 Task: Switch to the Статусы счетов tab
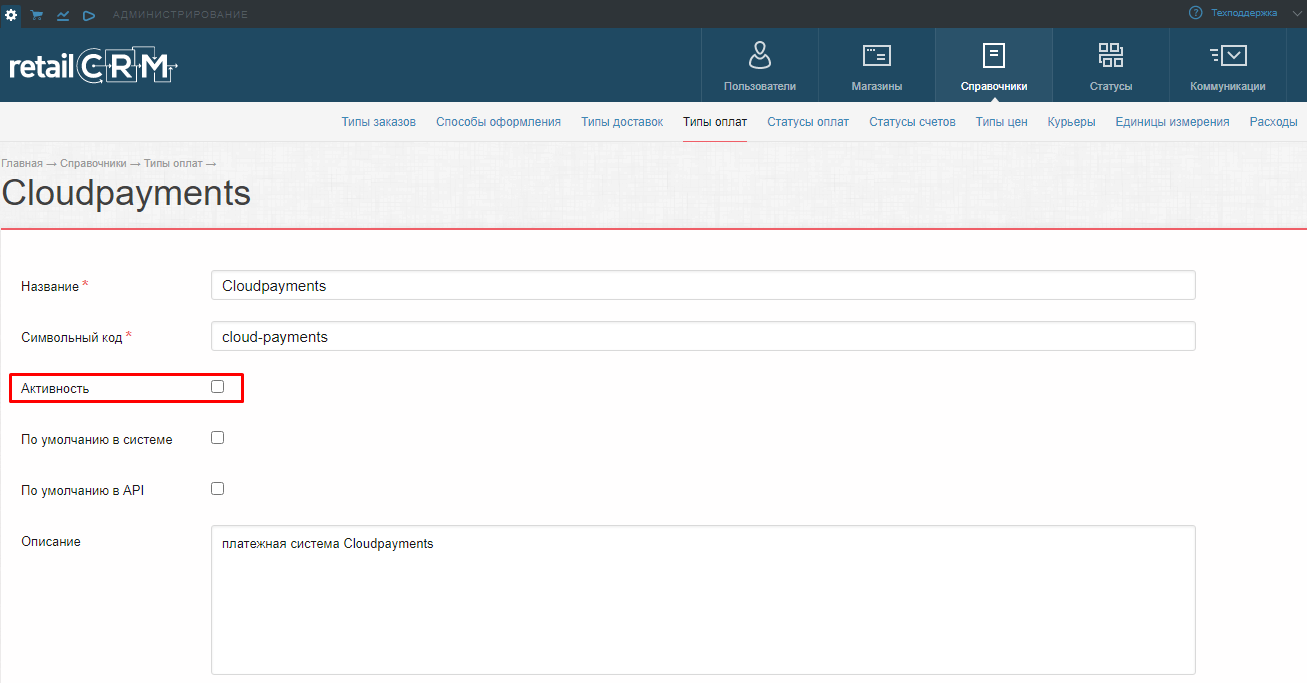912,122
